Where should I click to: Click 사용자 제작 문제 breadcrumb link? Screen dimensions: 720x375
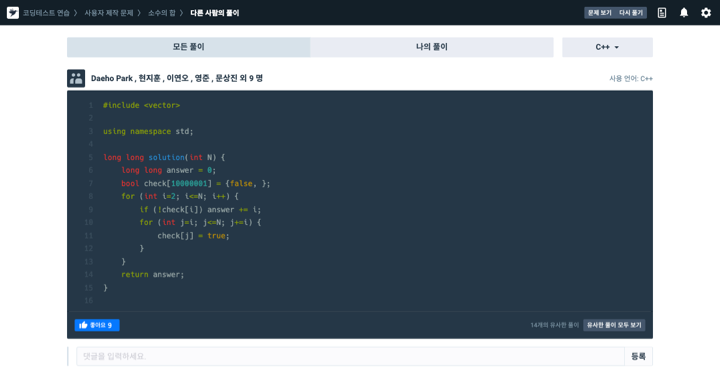[109, 13]
